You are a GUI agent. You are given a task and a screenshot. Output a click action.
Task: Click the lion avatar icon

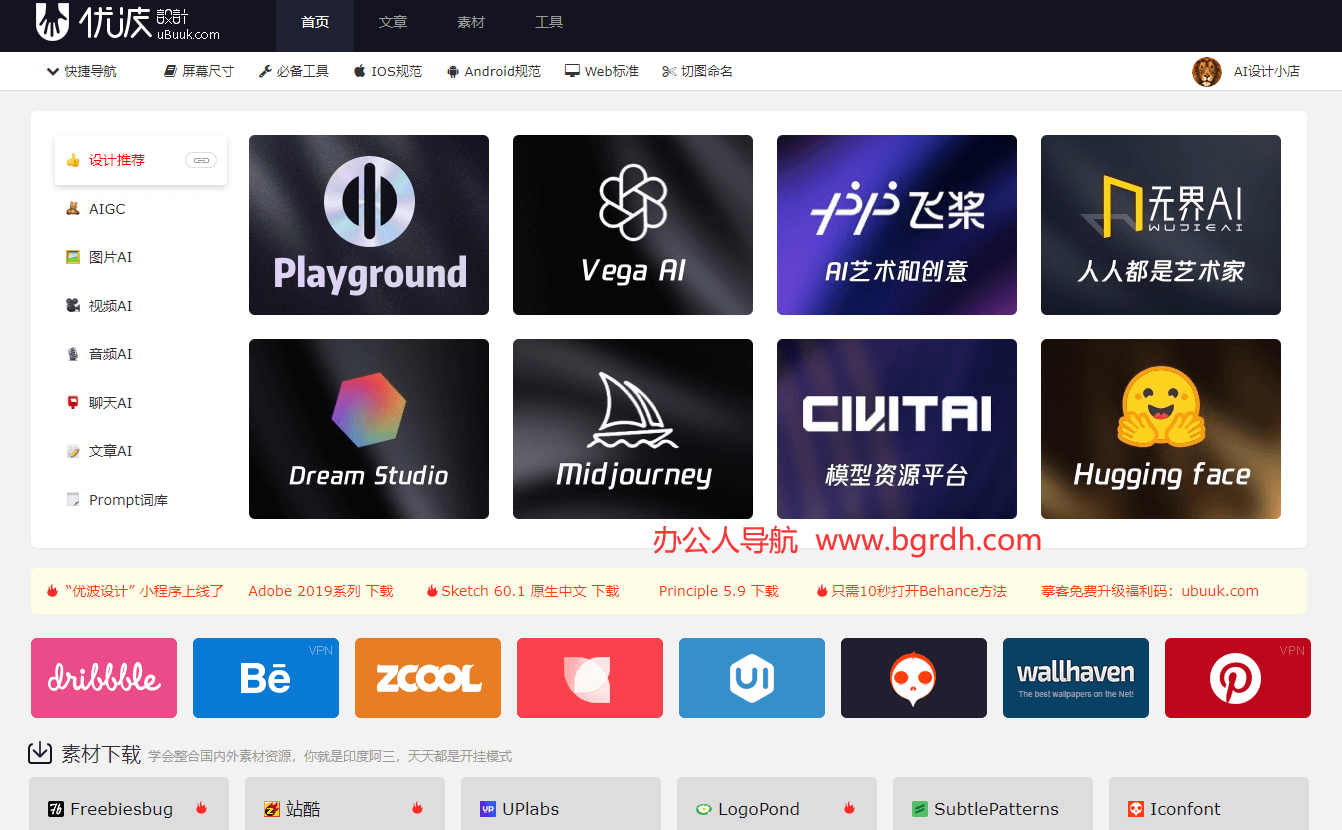pos(1207,72)
